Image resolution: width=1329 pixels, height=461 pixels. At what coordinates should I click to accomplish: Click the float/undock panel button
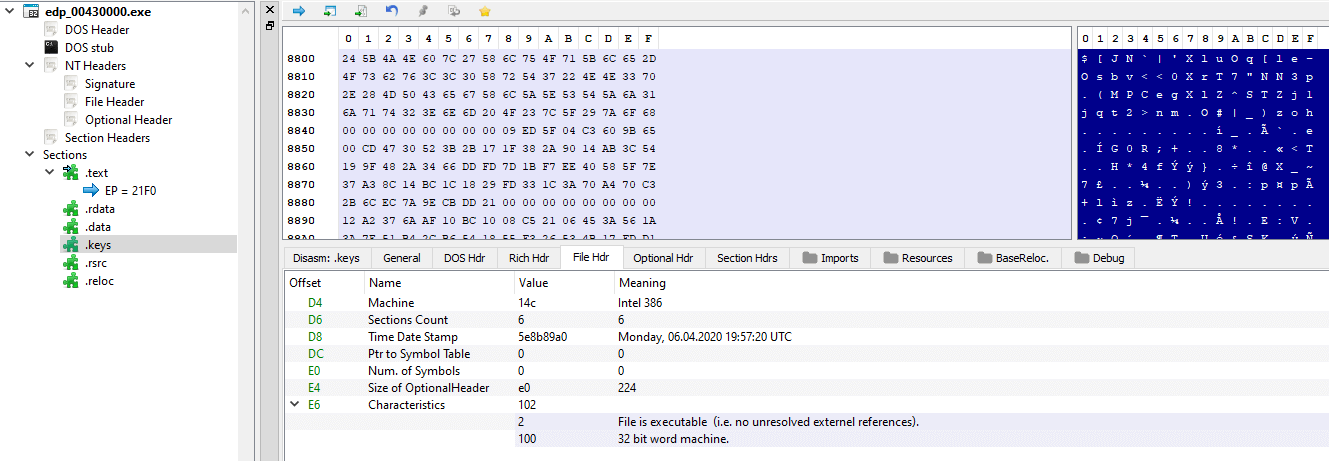(269, 26)
